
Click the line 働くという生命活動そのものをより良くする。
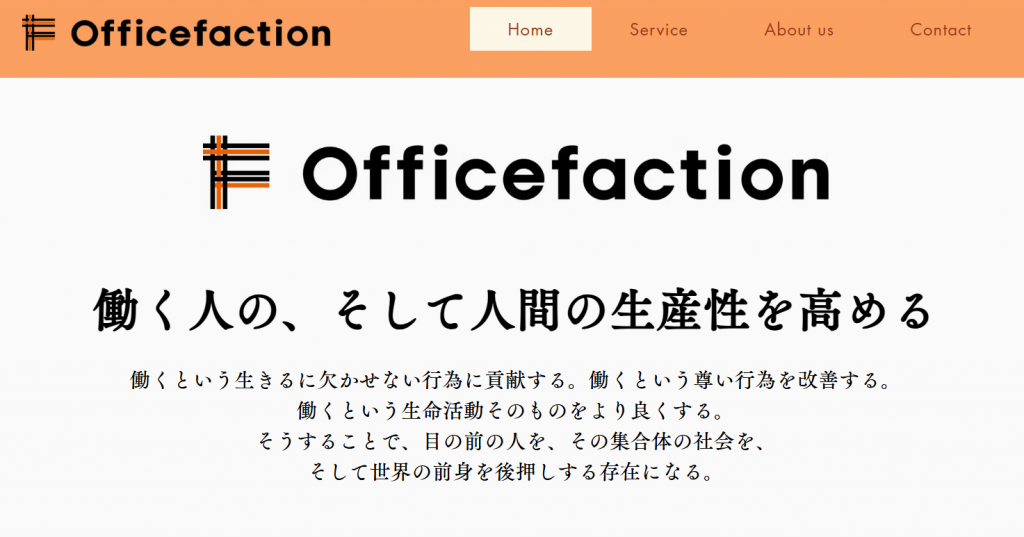click(510, 411)
